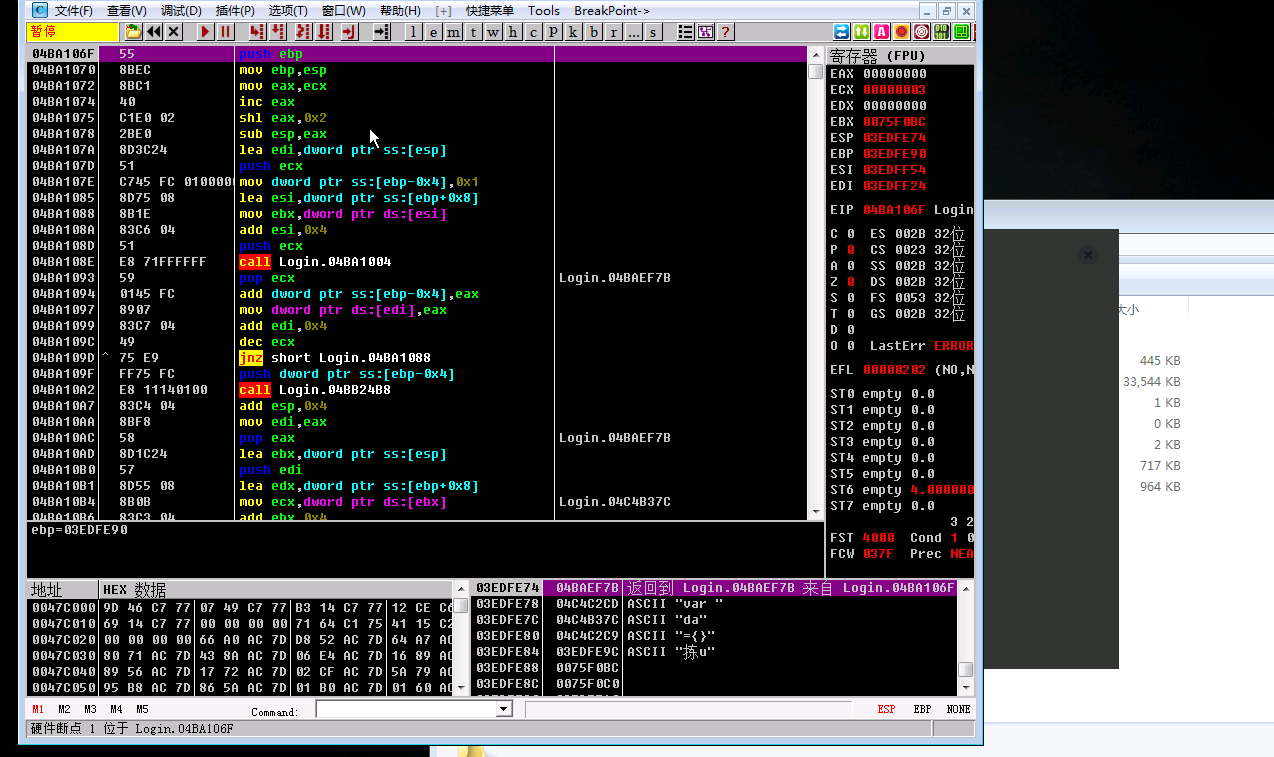Open the memory map 'm' window button
Image resolution: width=1274 pixels, height=757 pixels.
point(453,32)
